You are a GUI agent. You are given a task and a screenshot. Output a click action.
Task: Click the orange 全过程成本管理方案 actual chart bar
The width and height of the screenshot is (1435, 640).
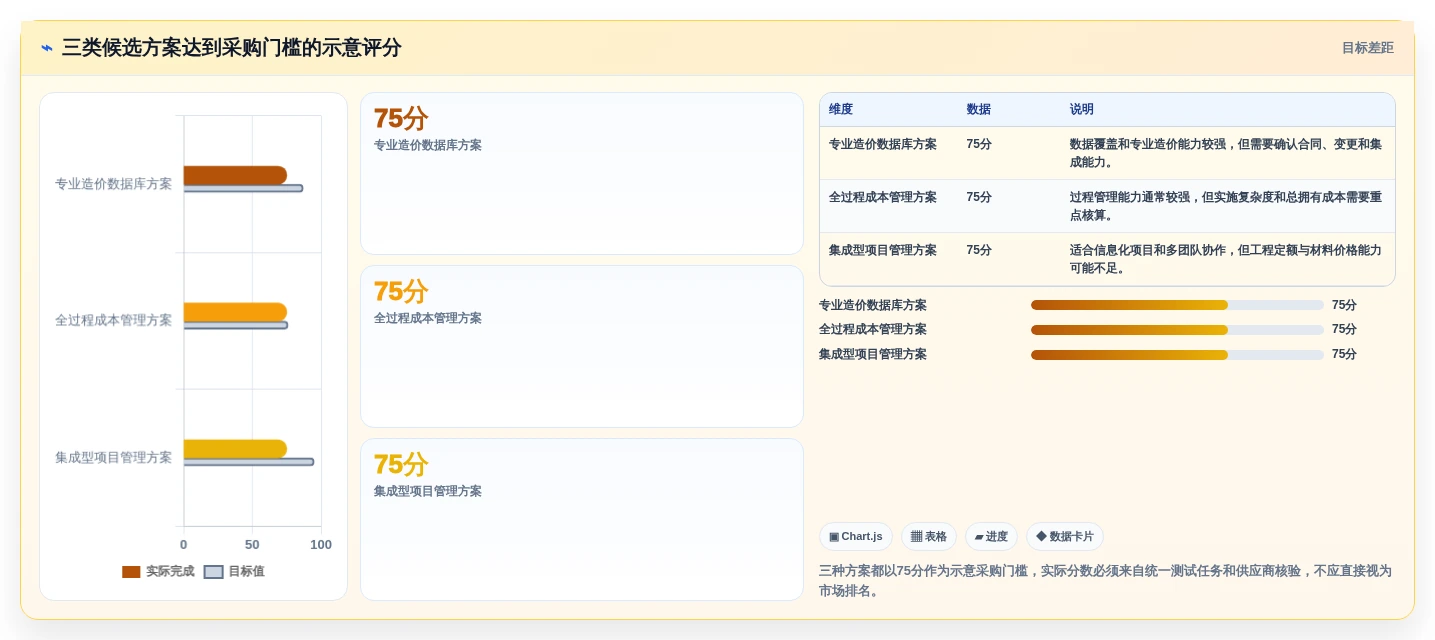pyautogui.click(x=235, y=312)
